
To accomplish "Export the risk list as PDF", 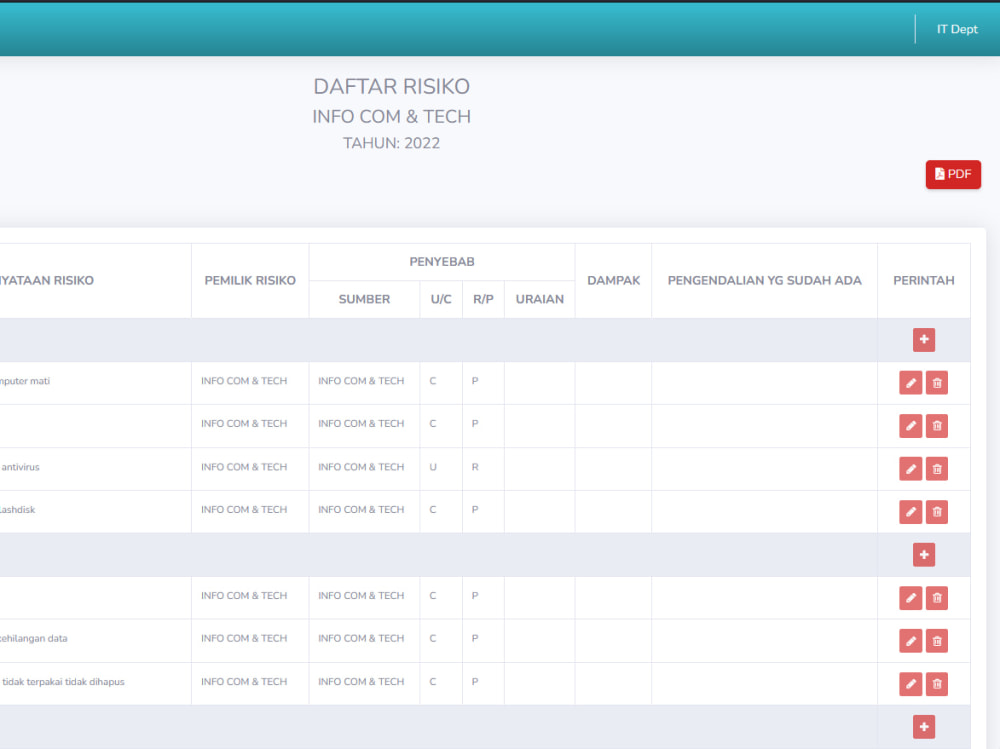I will [x=953, y=174].
